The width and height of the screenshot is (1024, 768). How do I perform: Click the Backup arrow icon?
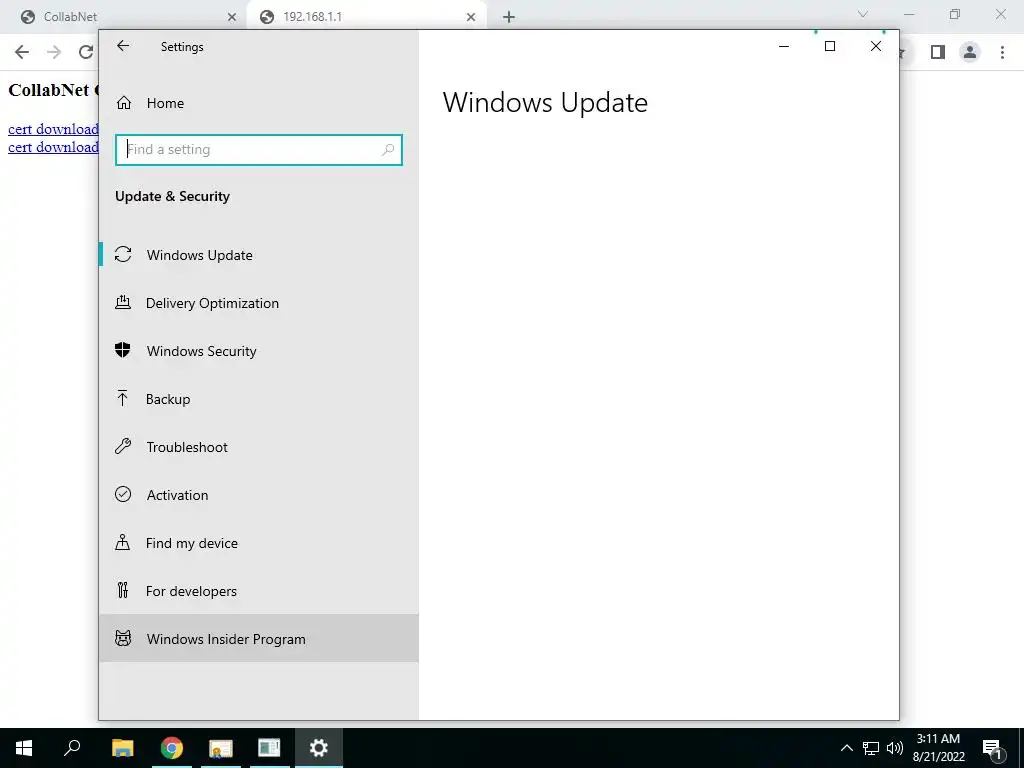(x=123, y=398)
